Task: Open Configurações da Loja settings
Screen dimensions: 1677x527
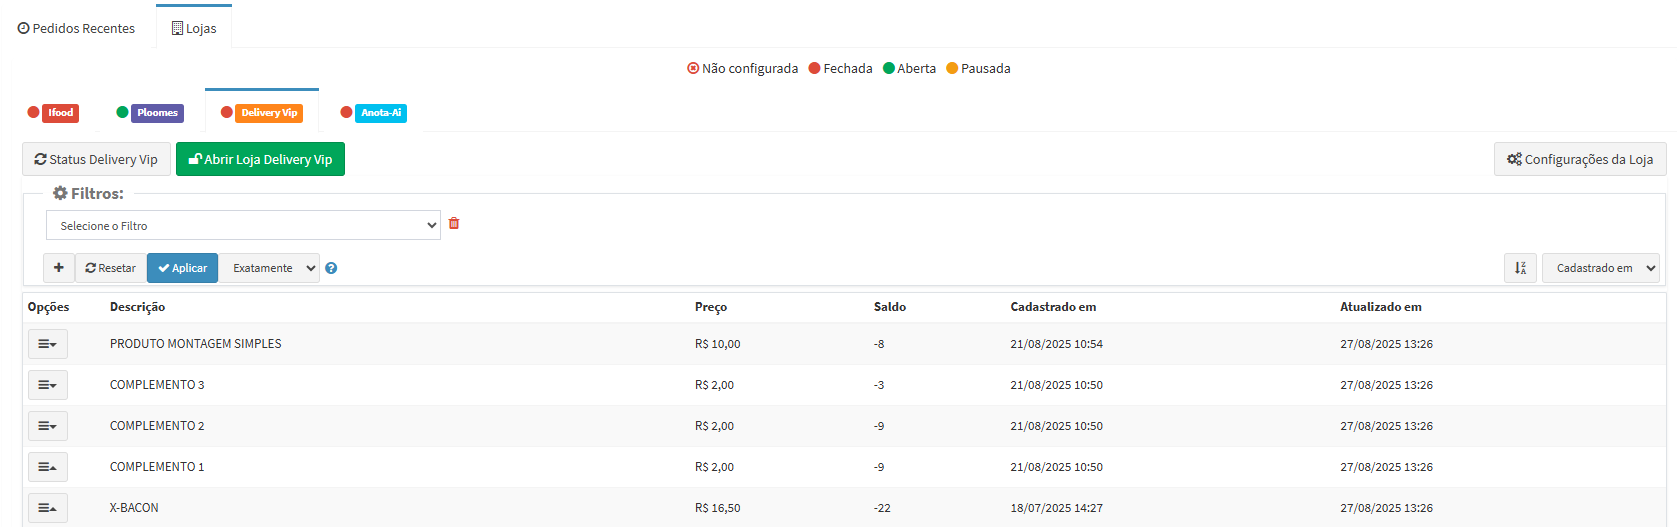Action: [1580, 159]
